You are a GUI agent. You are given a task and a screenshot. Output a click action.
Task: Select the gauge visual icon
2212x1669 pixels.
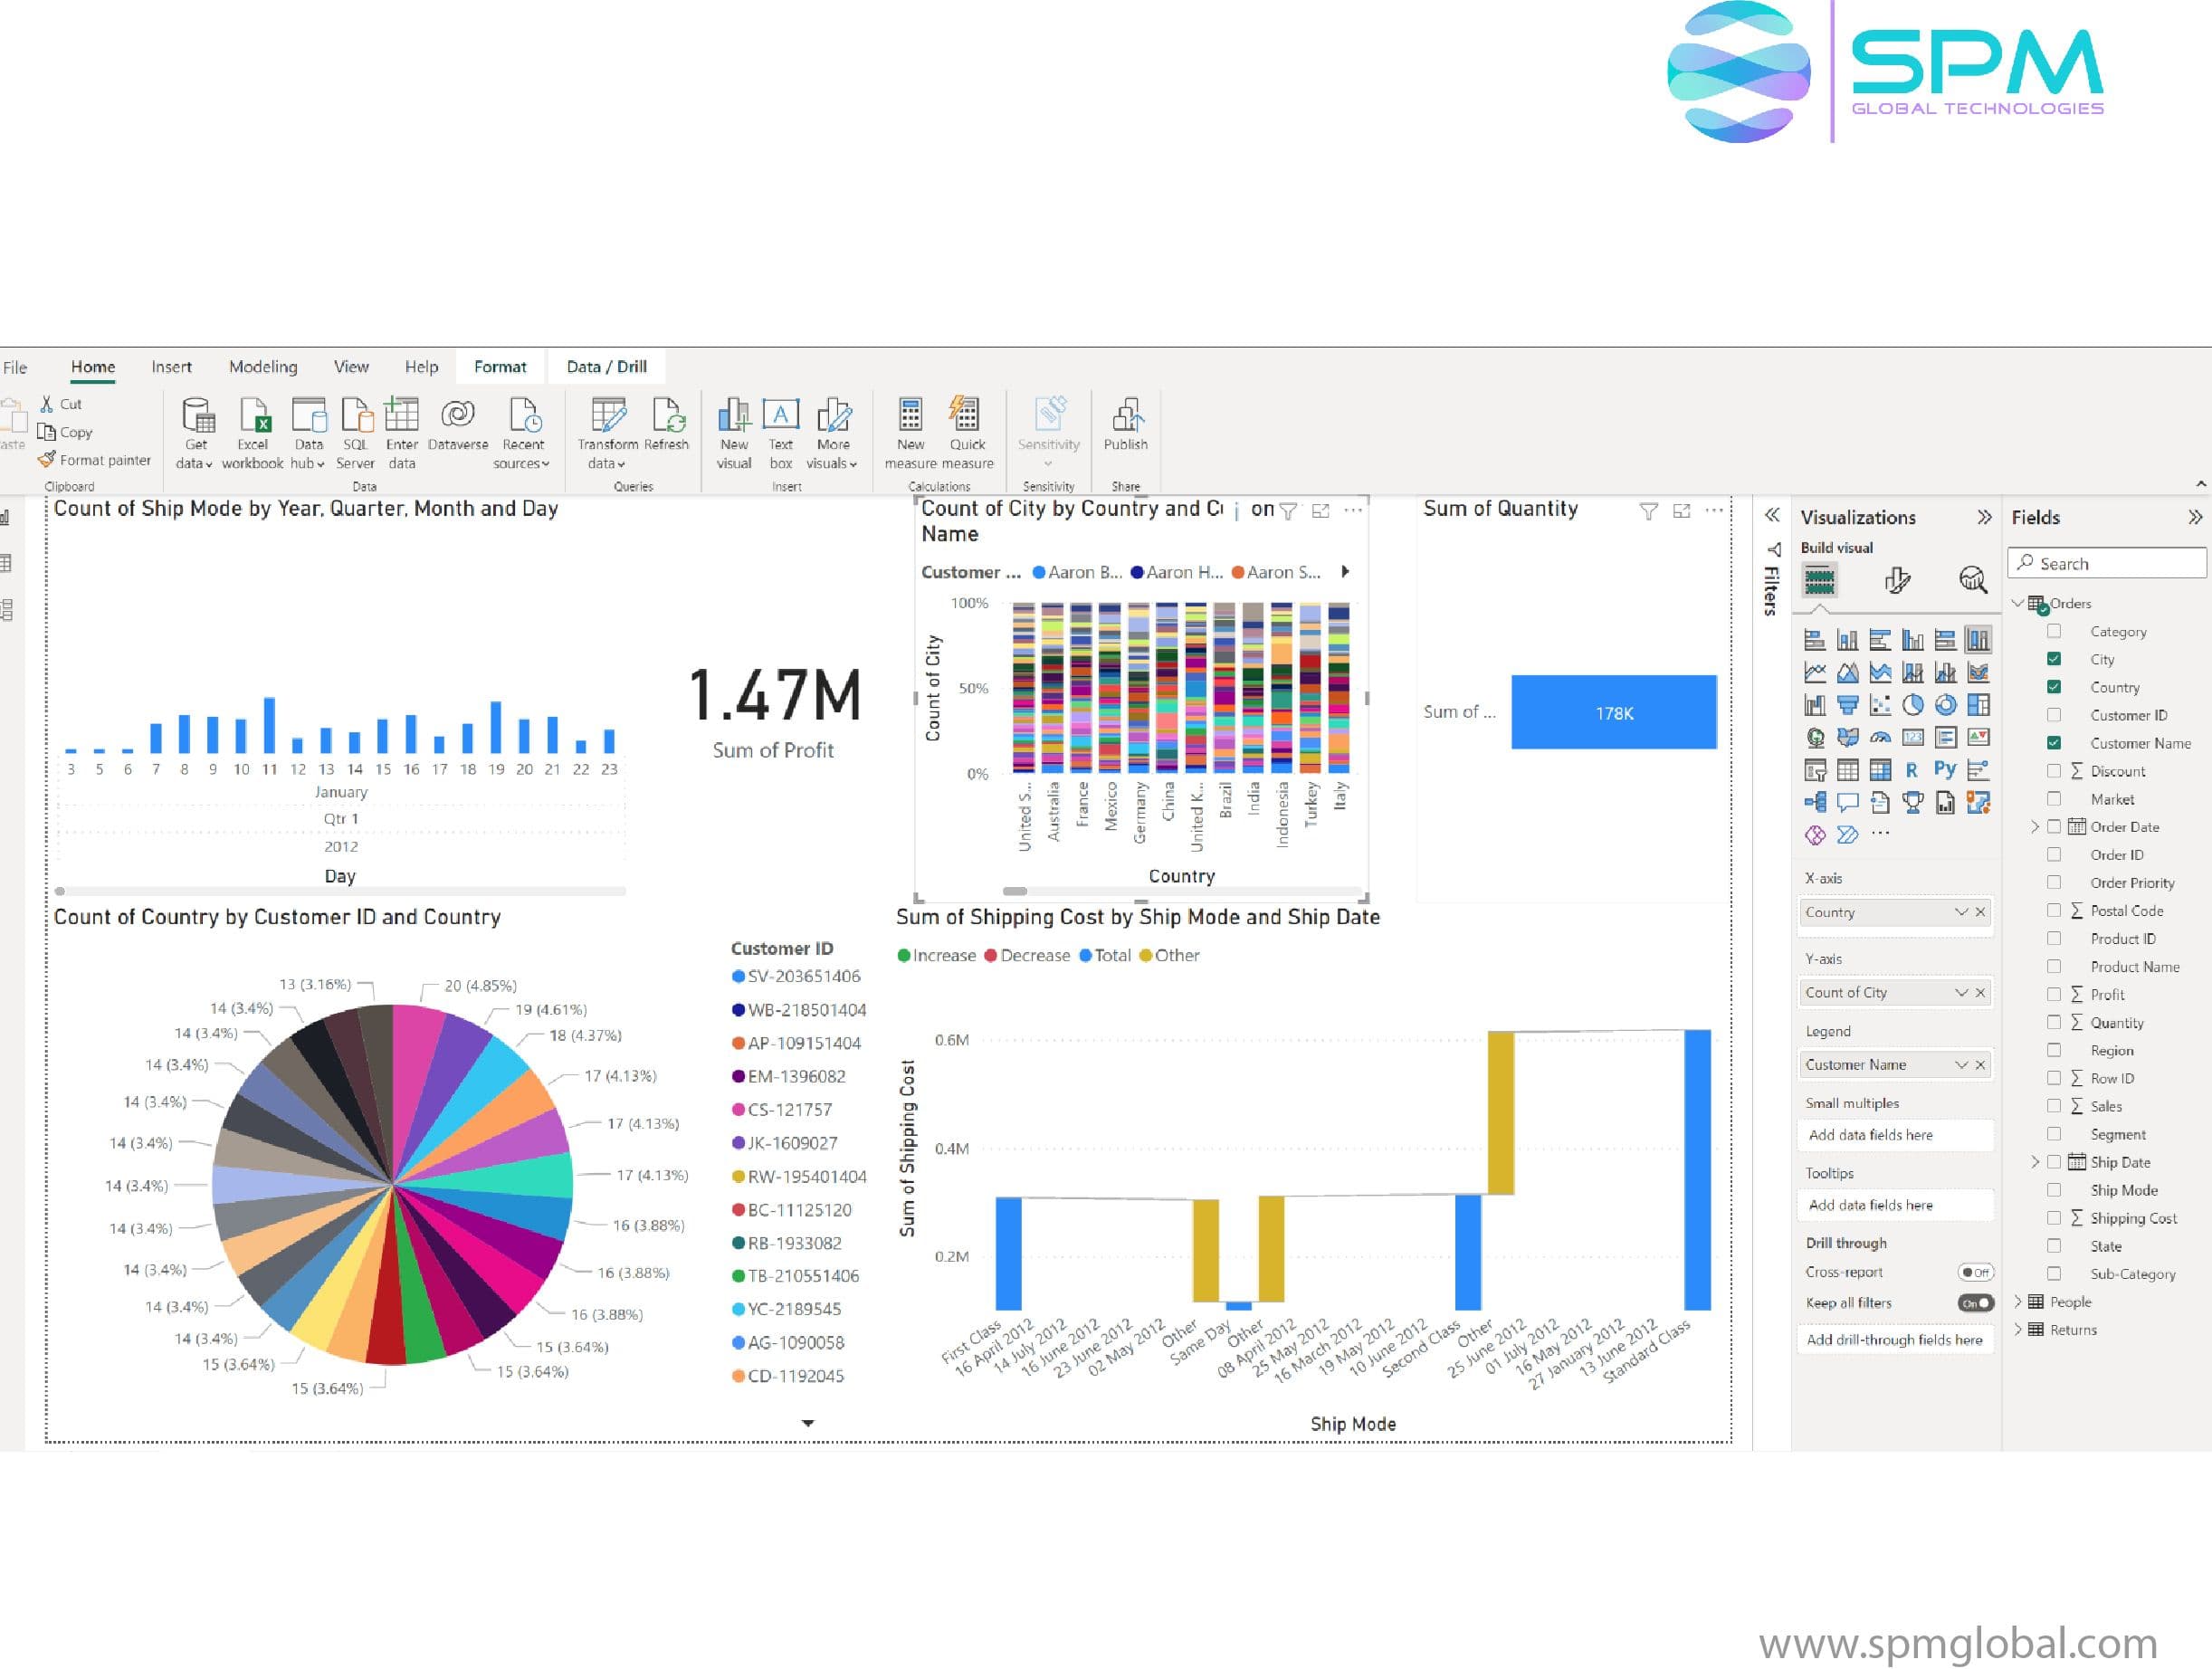pos(1880,737)
